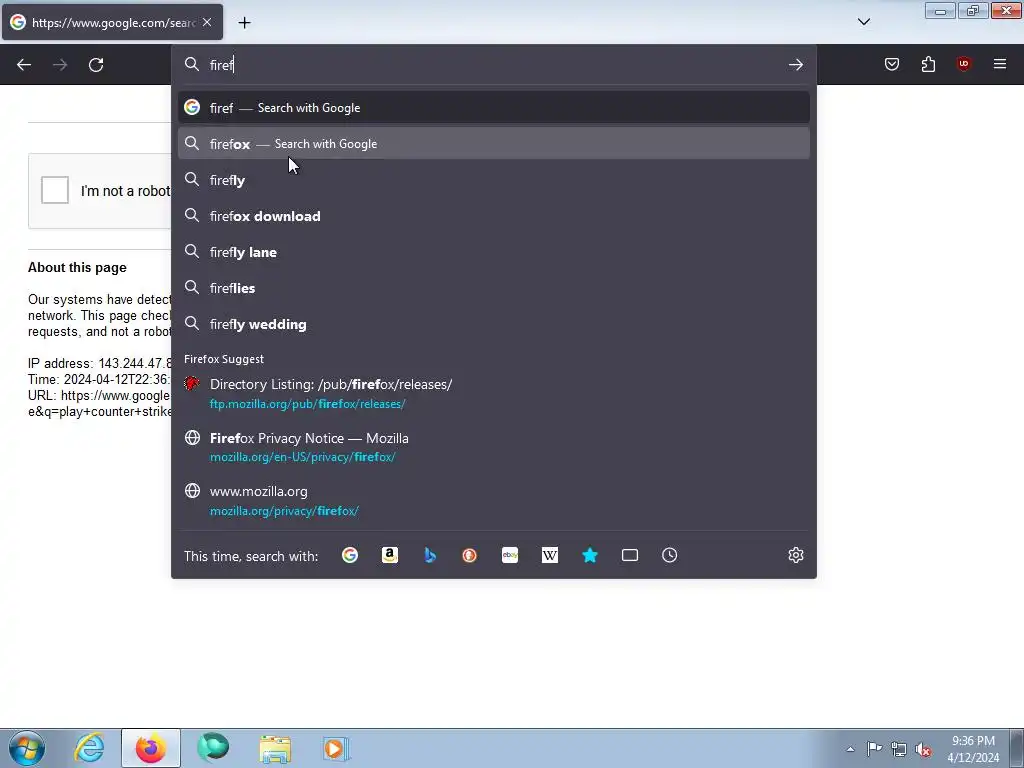Search bookmarks using the star icon
This screenshot has width=1024, height=768.
tap(590, 555)
